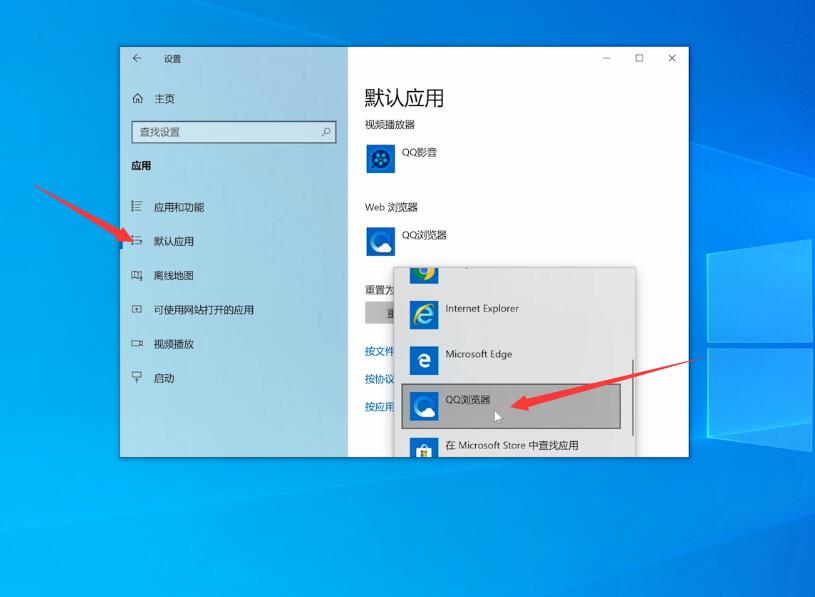Click the 可使用网站打开的应用 icon

click(x=137, y=309)
